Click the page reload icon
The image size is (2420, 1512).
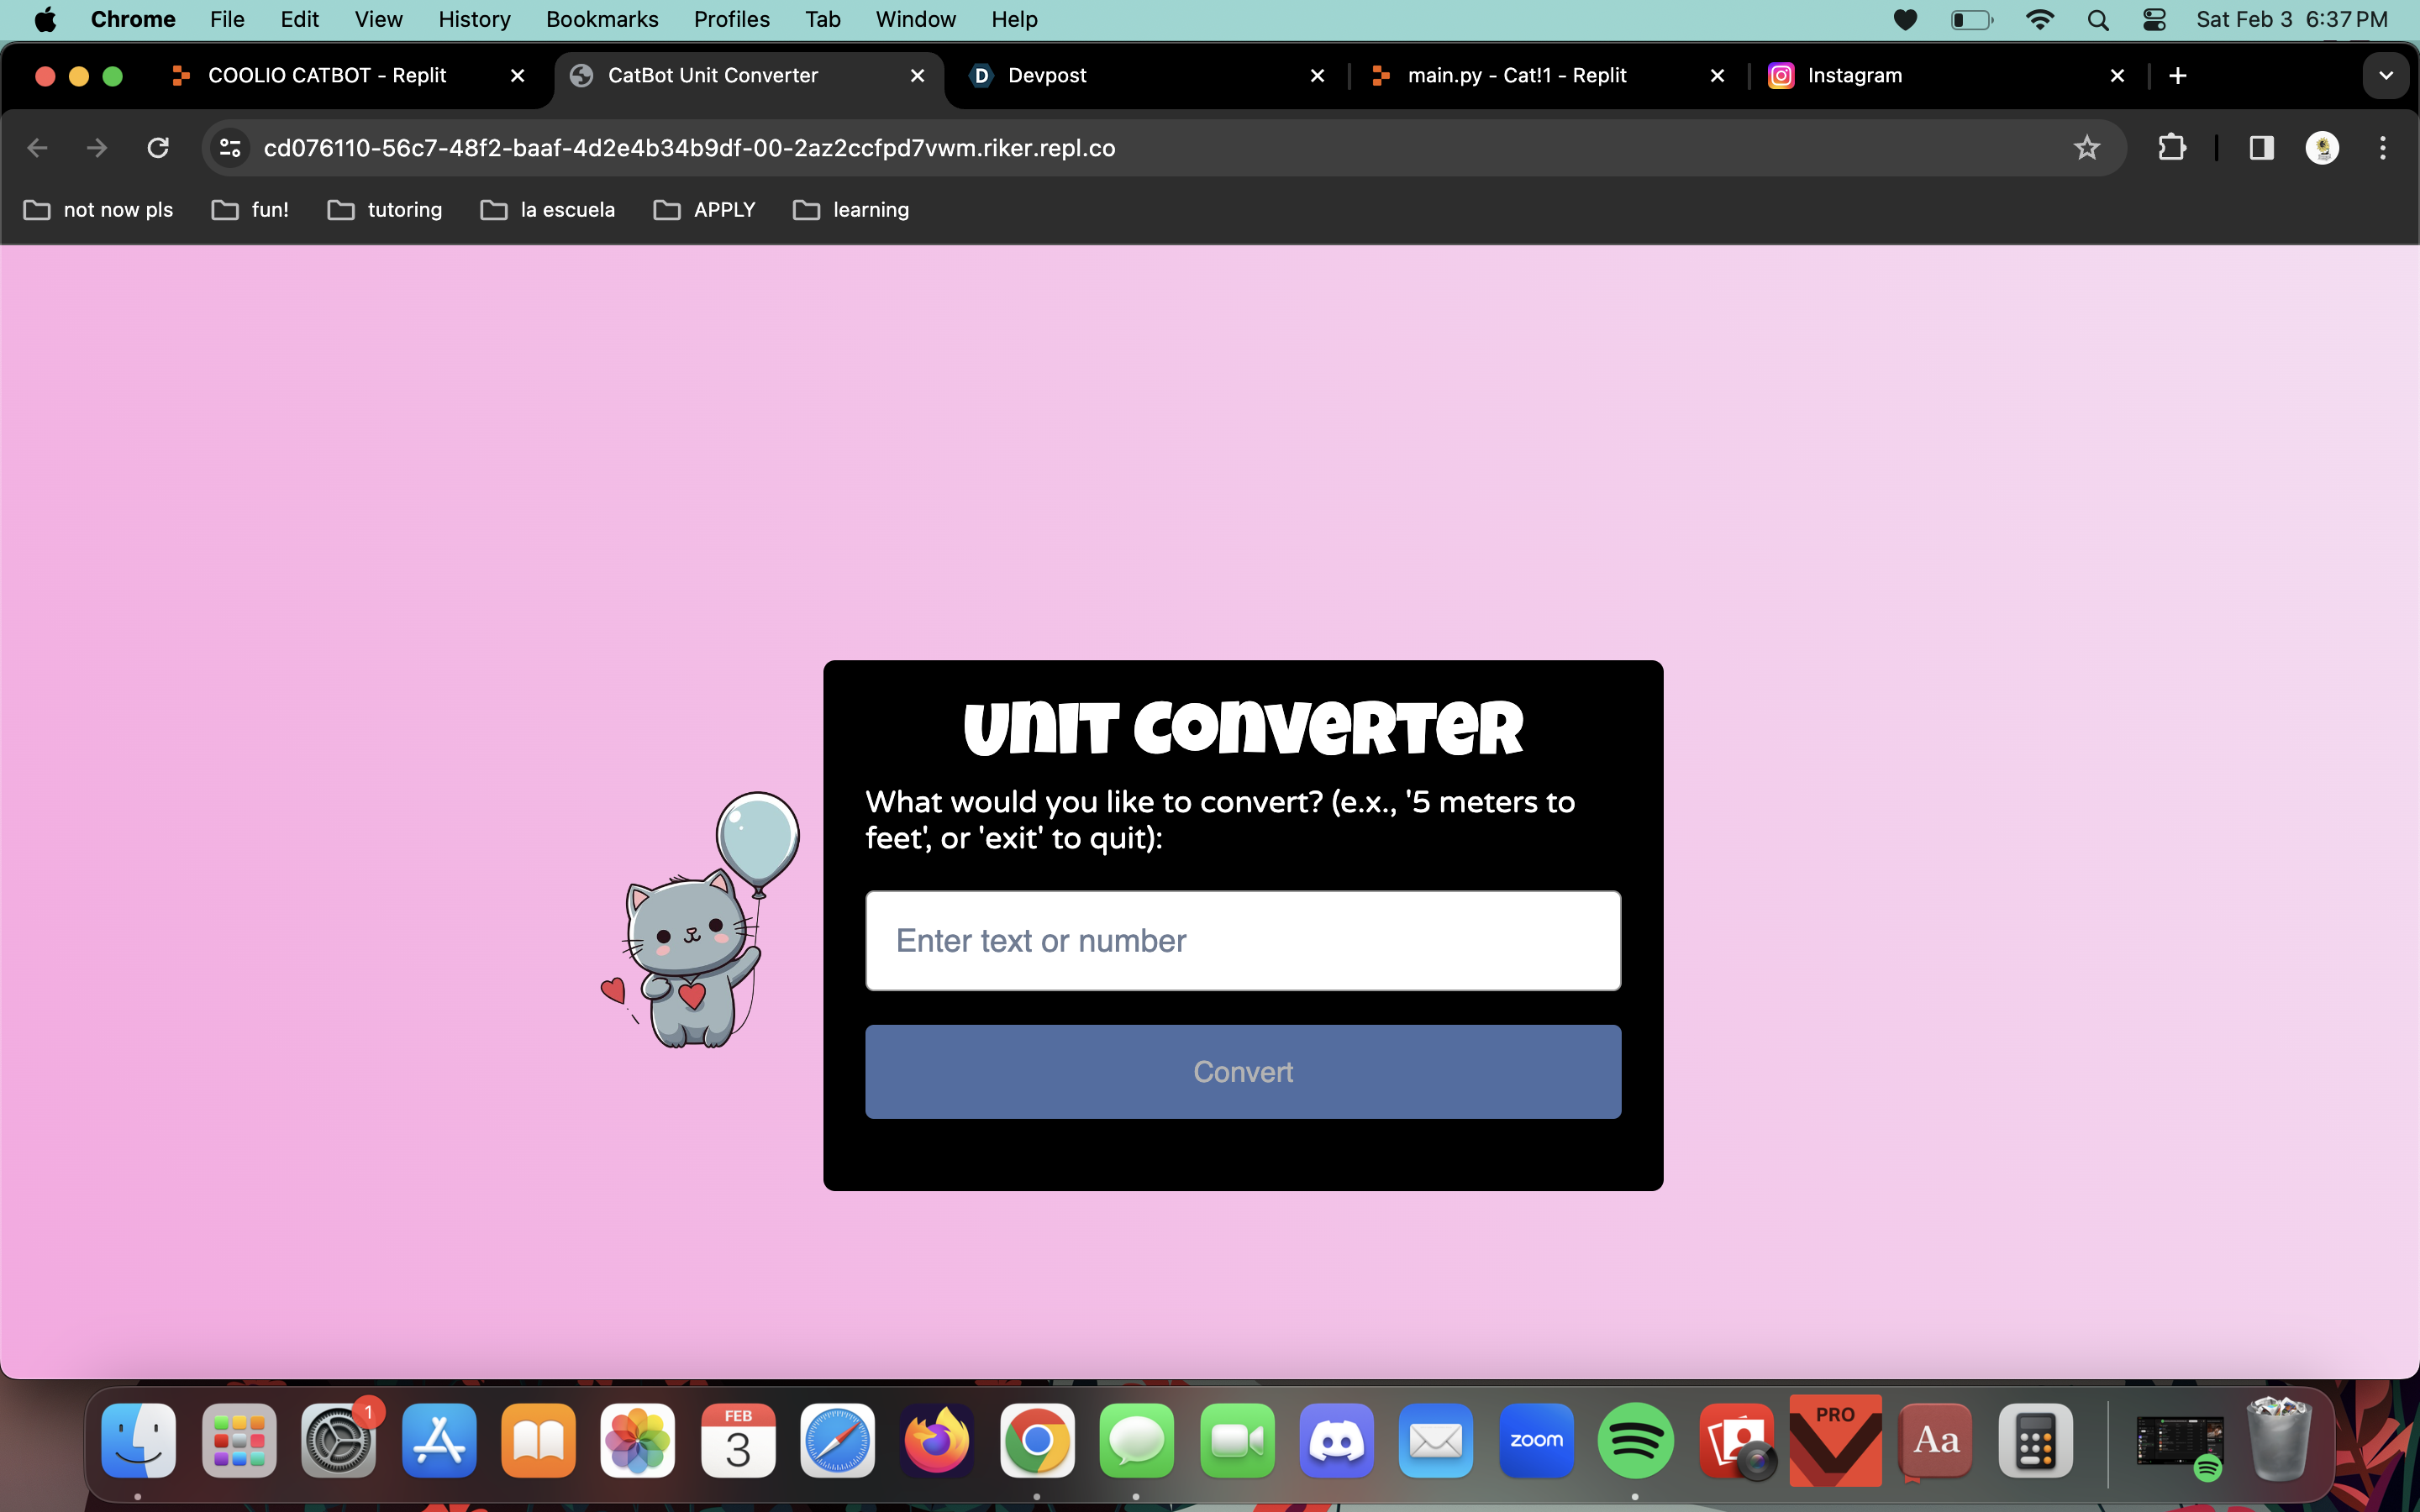pos(158,148)
